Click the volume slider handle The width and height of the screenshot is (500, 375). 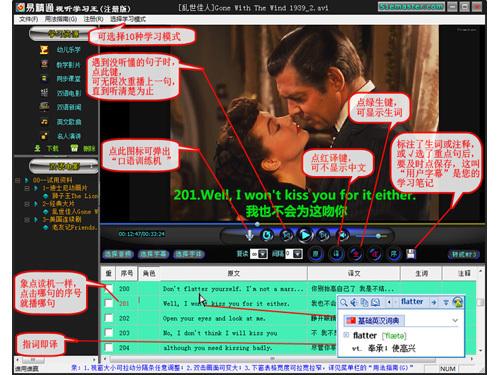[x=378, y=236]
